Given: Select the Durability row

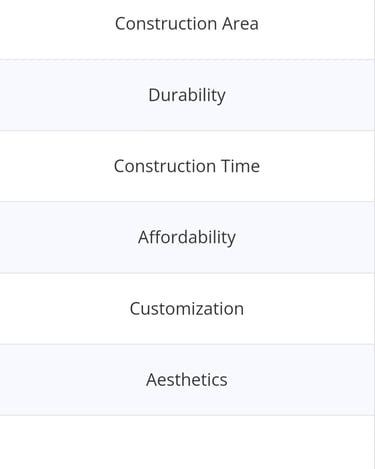Looking at the screenshot, I should (x=187, y=95).
